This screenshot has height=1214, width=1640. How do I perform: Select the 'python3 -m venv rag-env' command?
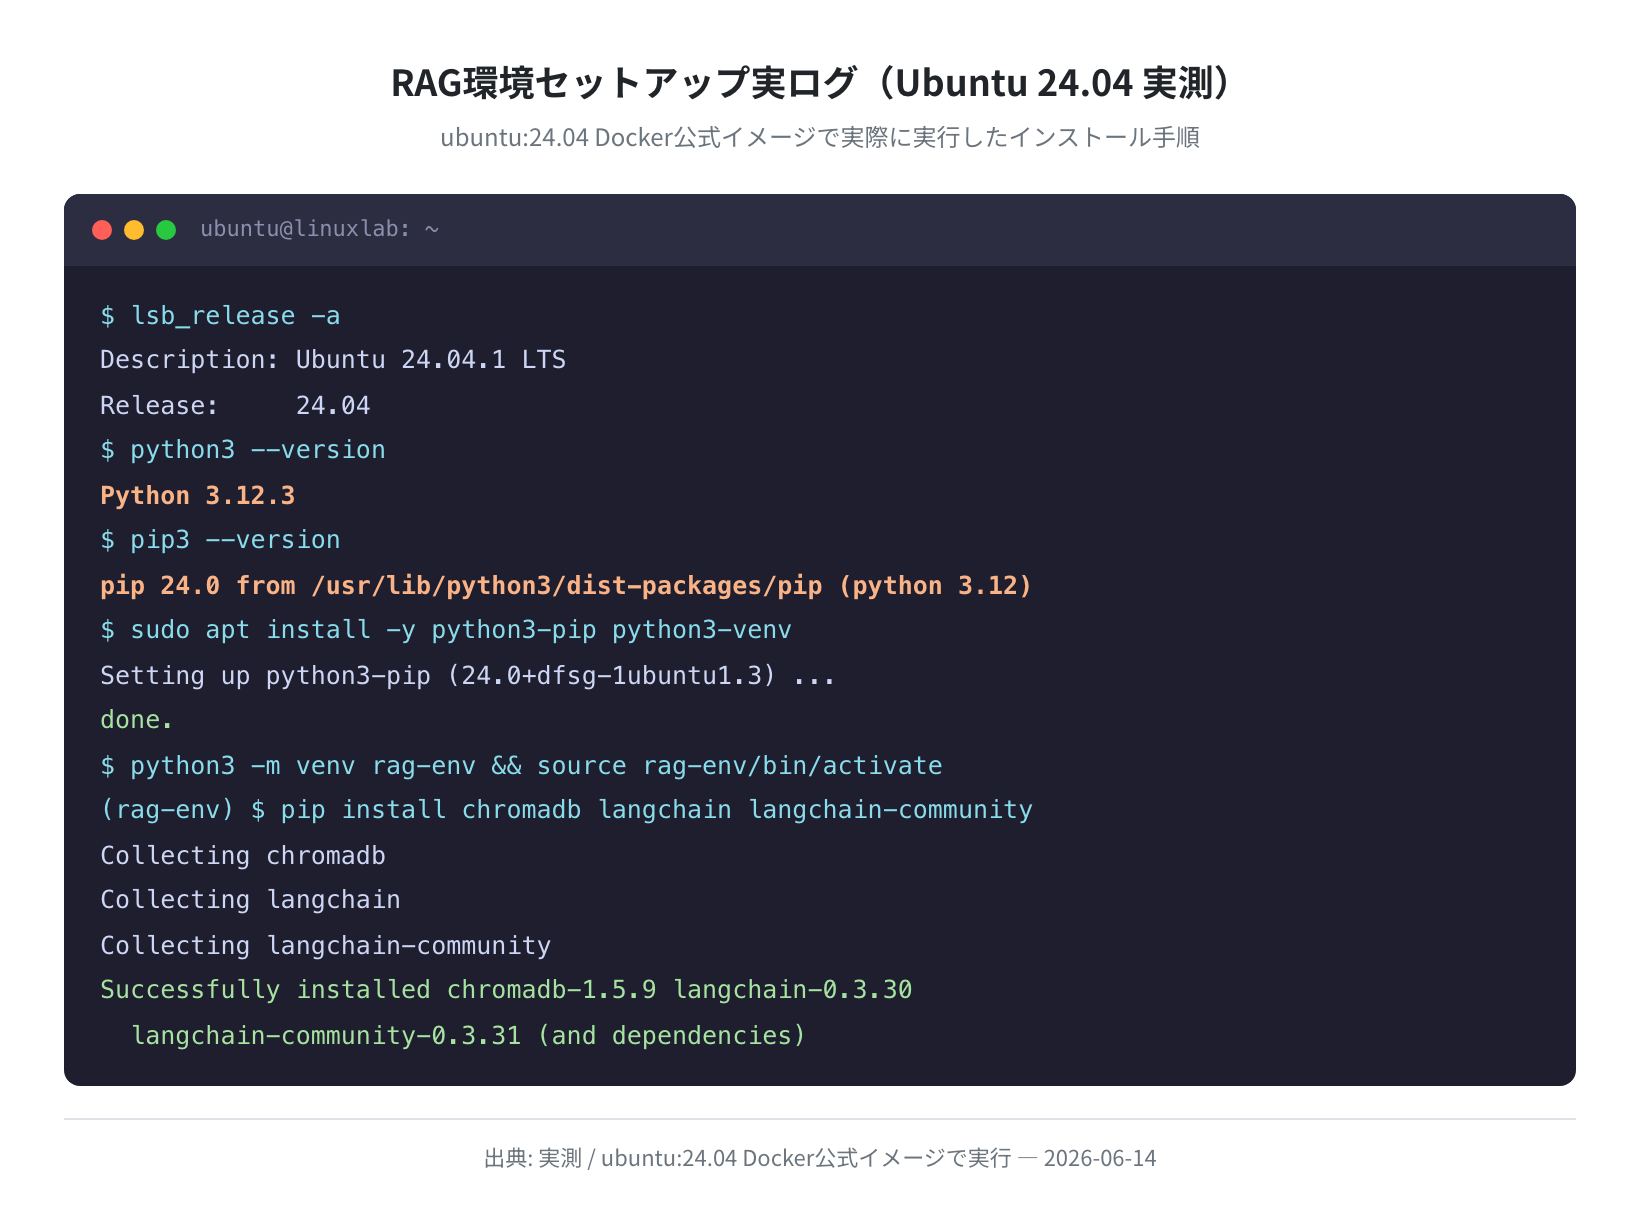coord(521,766)
